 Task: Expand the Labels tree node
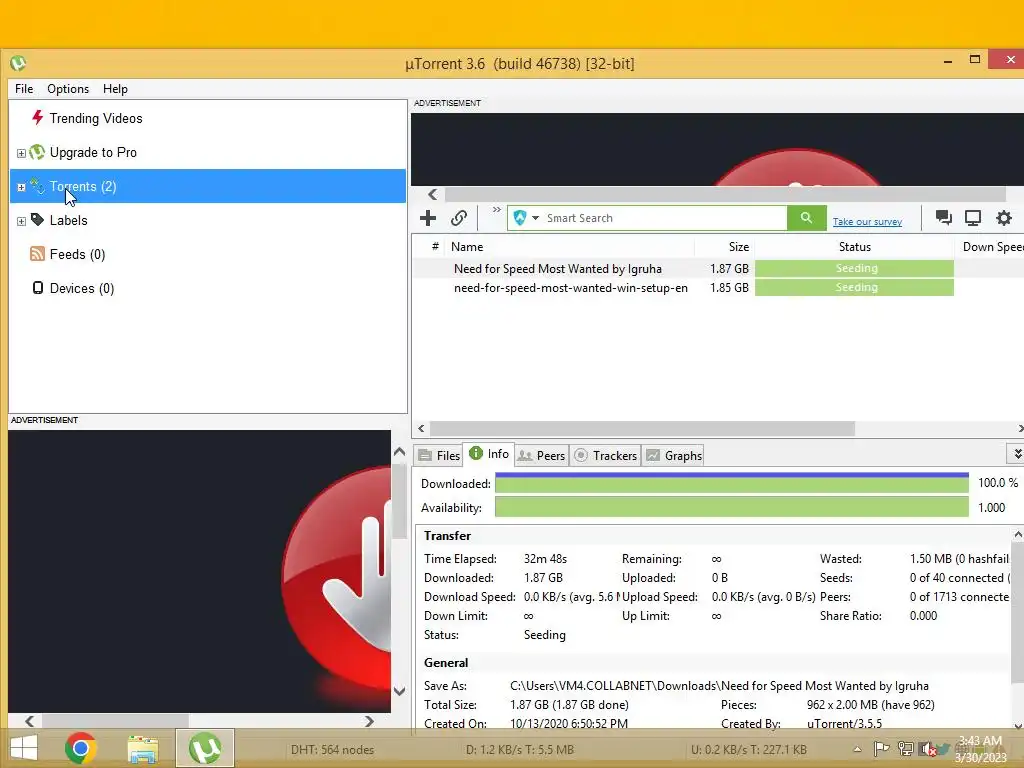pos(21,221)
